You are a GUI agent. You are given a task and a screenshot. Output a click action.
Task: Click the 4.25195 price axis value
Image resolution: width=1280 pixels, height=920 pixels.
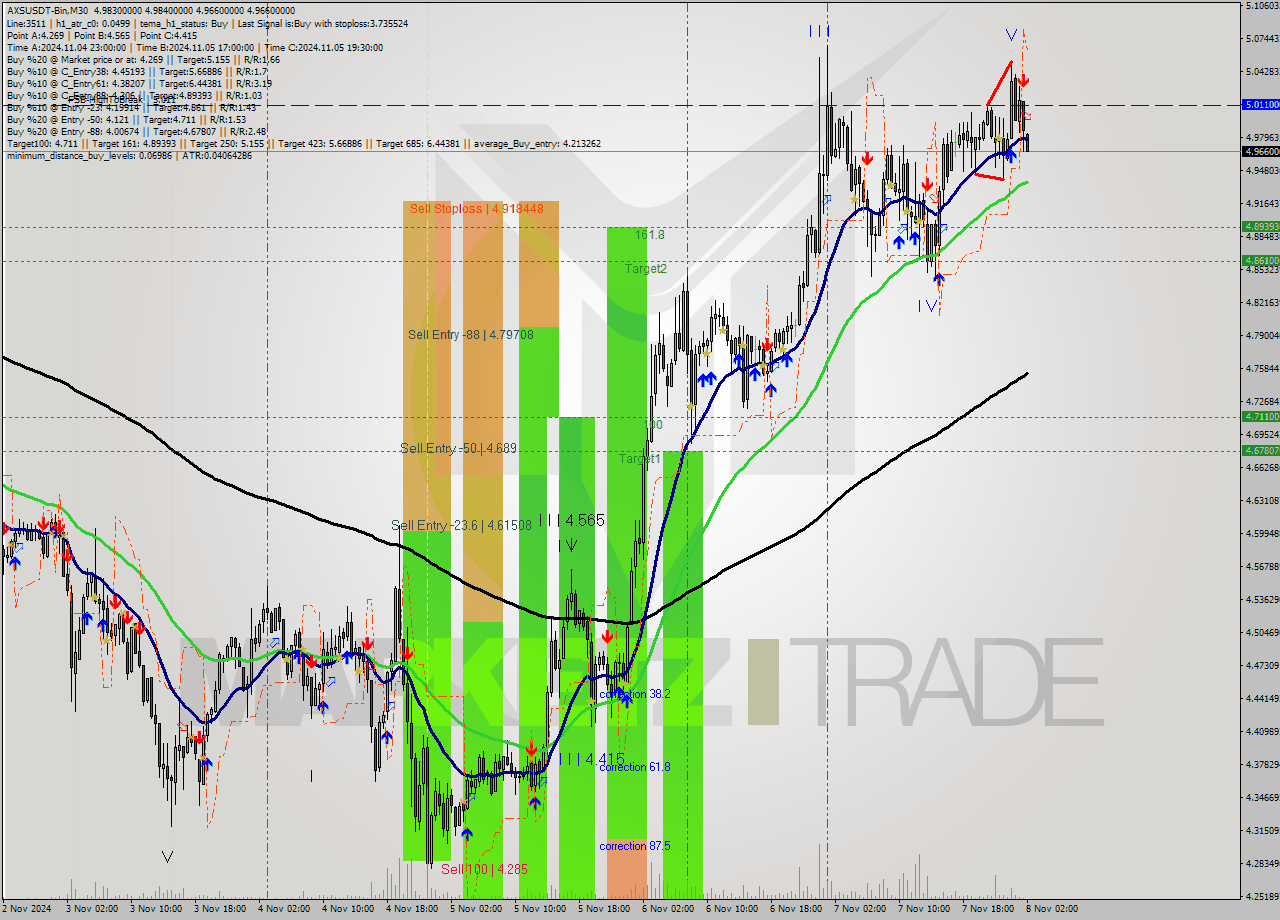(1261, 896)
